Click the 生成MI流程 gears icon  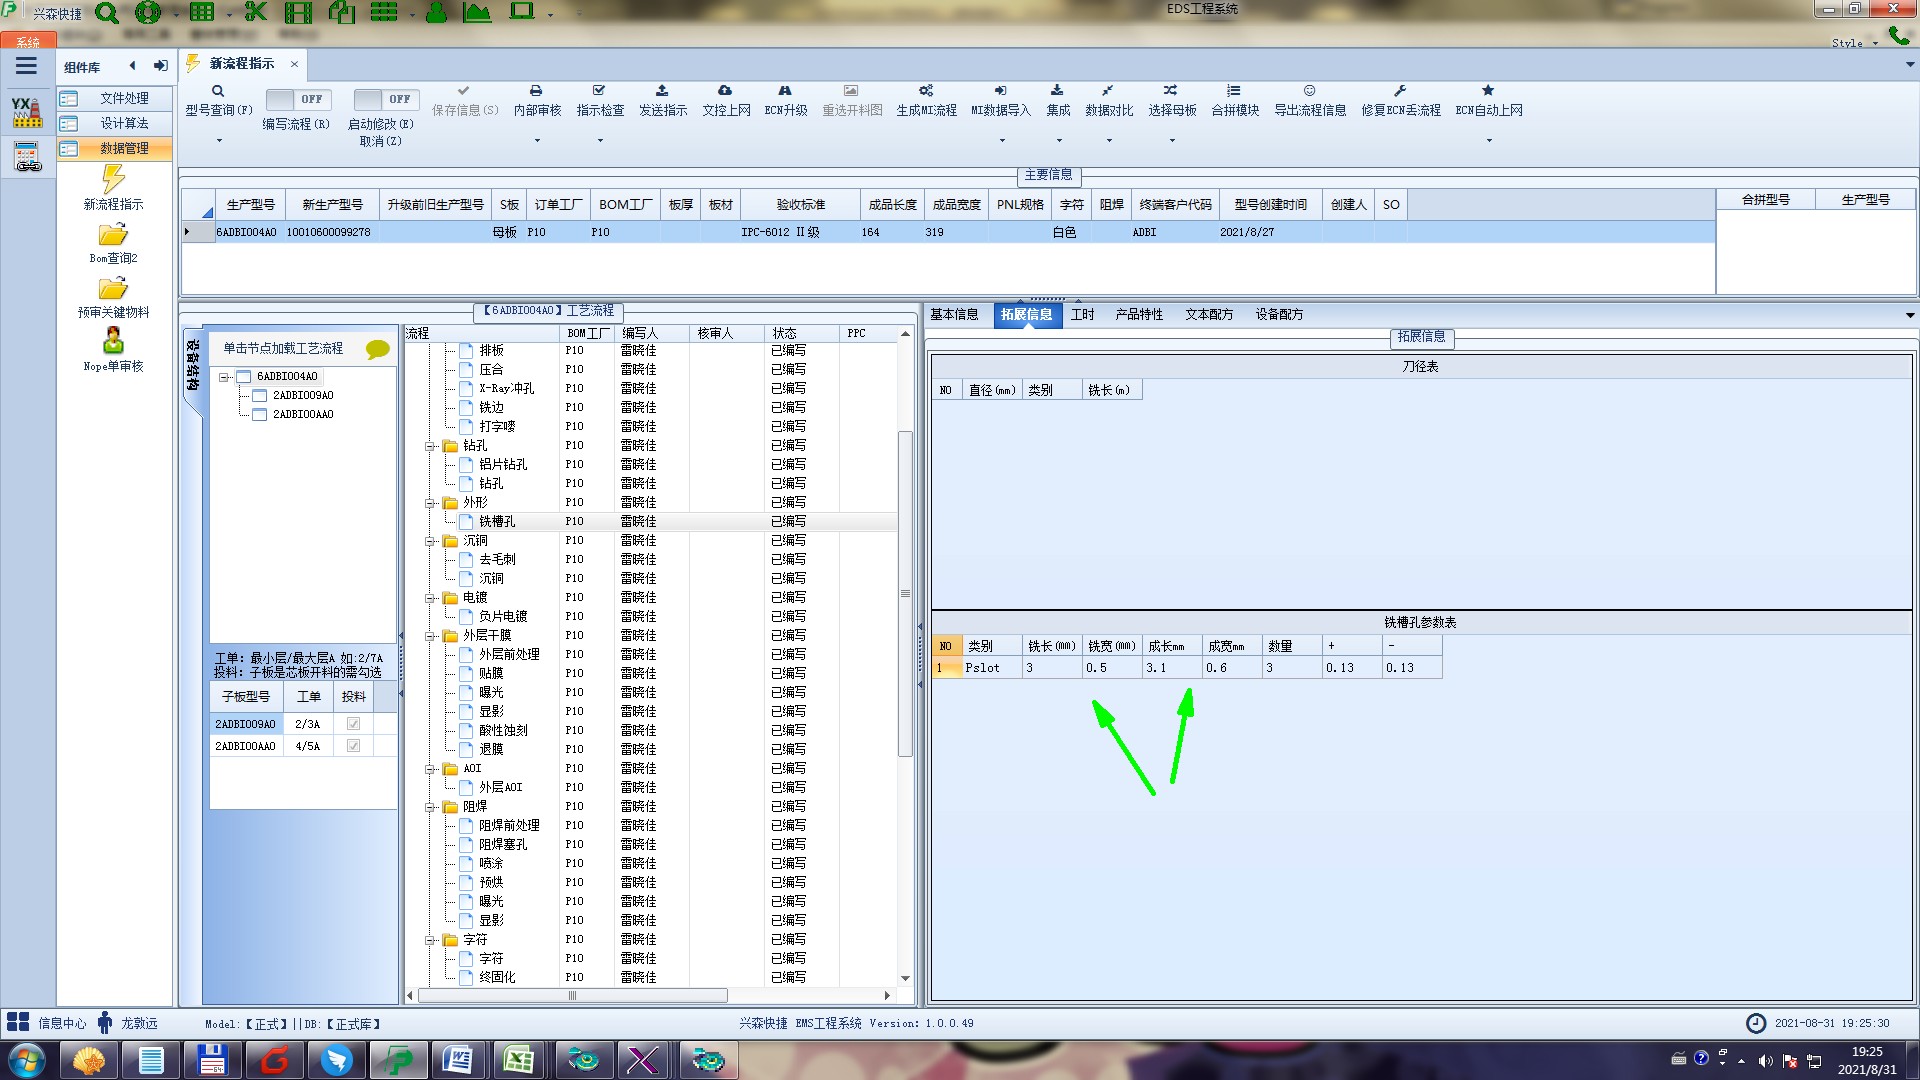(x=926, y=91)
